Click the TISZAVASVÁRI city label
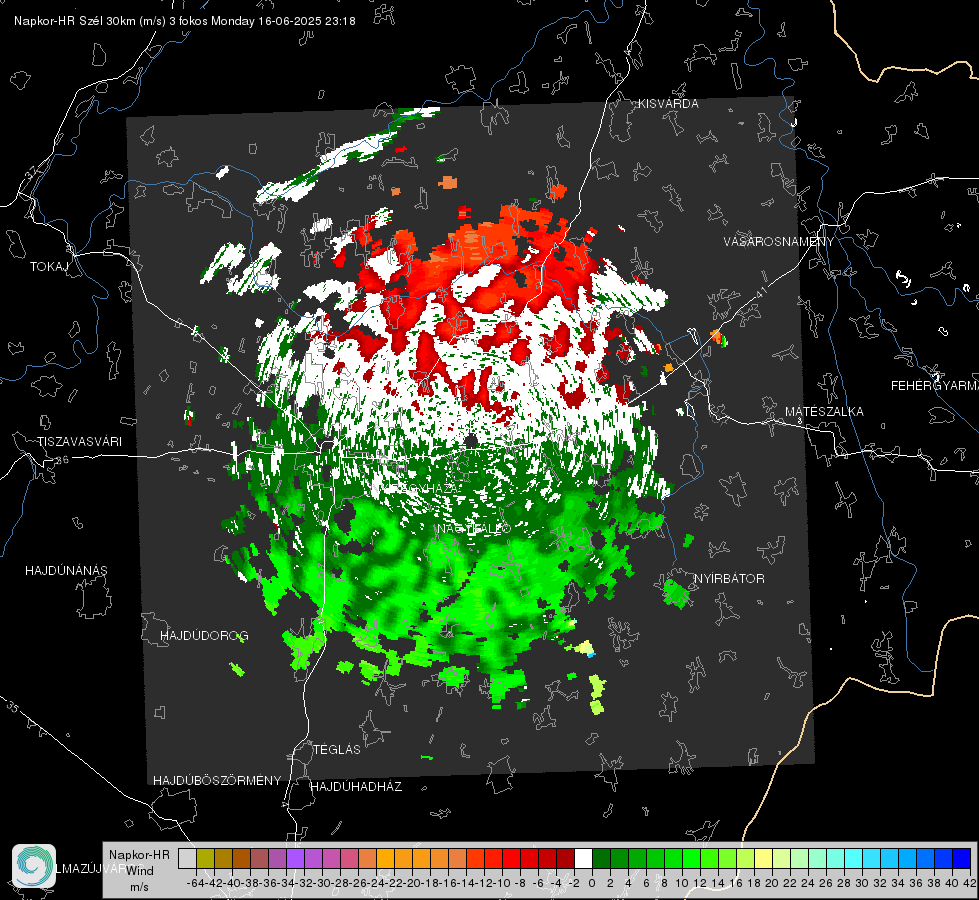Viewport: 979px width, 900px height. point(79,442)
